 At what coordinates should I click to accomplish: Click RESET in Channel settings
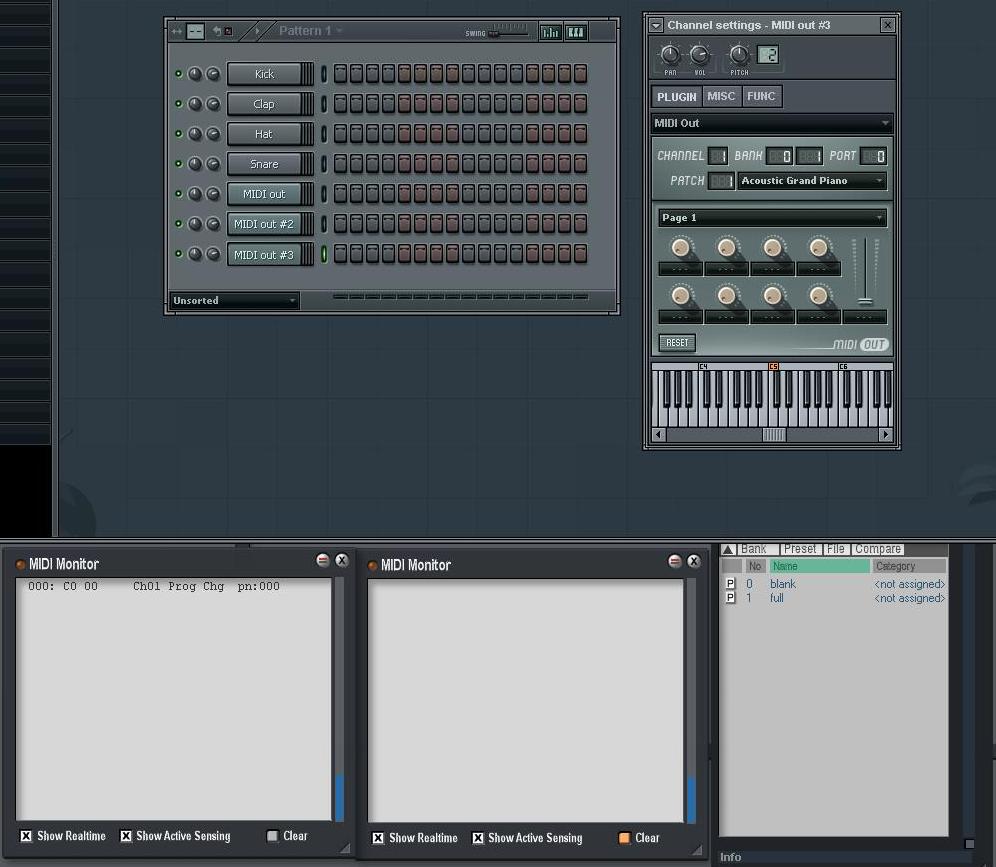677,343
